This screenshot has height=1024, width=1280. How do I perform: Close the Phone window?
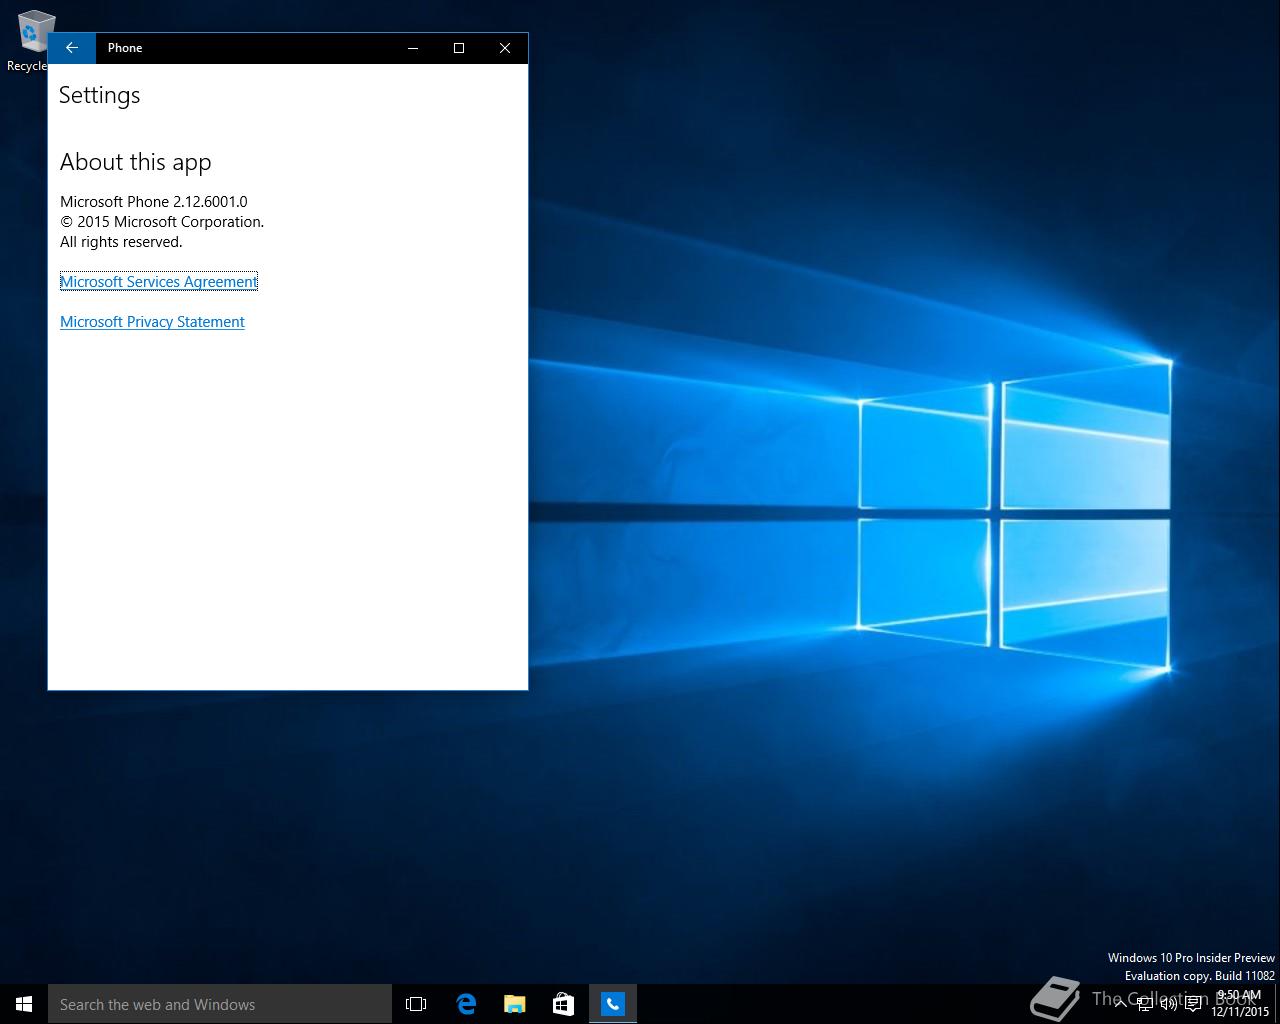(x=505, y=48)
